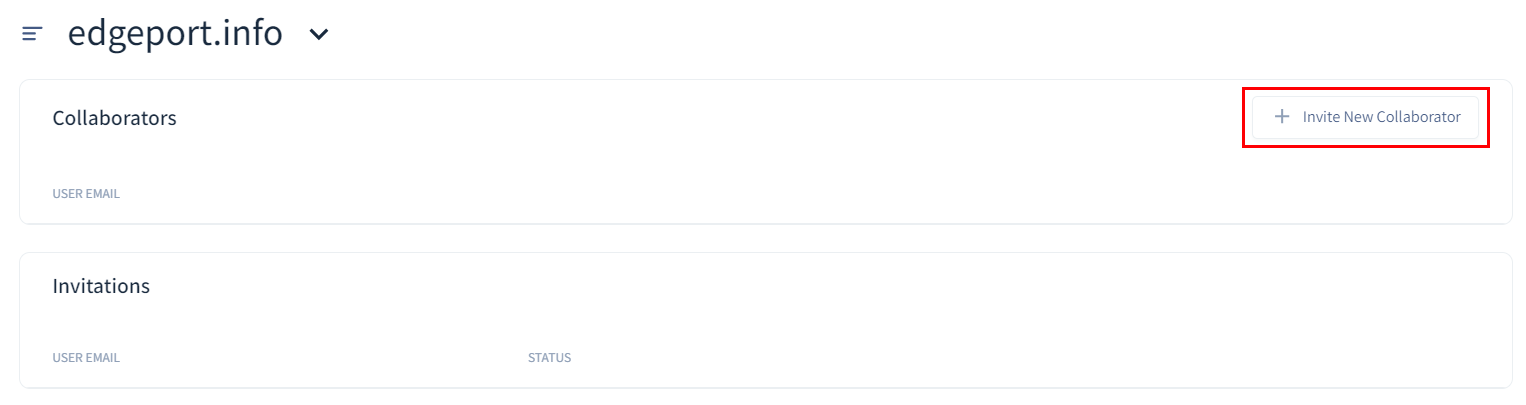1526x405 pixels.
Task: Click the plus icon for inviting collaborators
Action: click(1282, 117)
